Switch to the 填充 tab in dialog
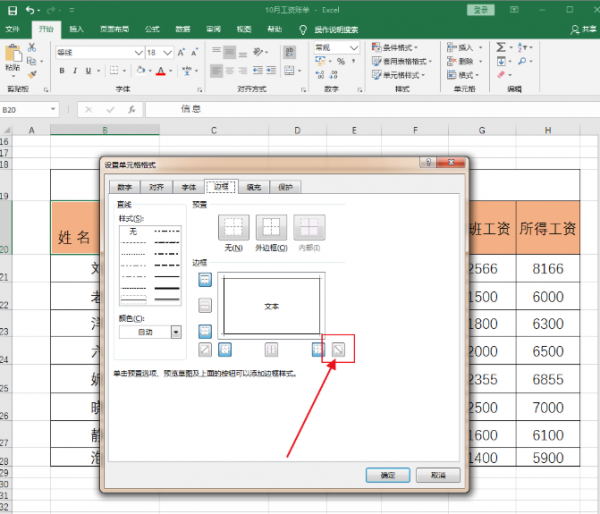Viewport: 600px width, 514px height. 253,187
